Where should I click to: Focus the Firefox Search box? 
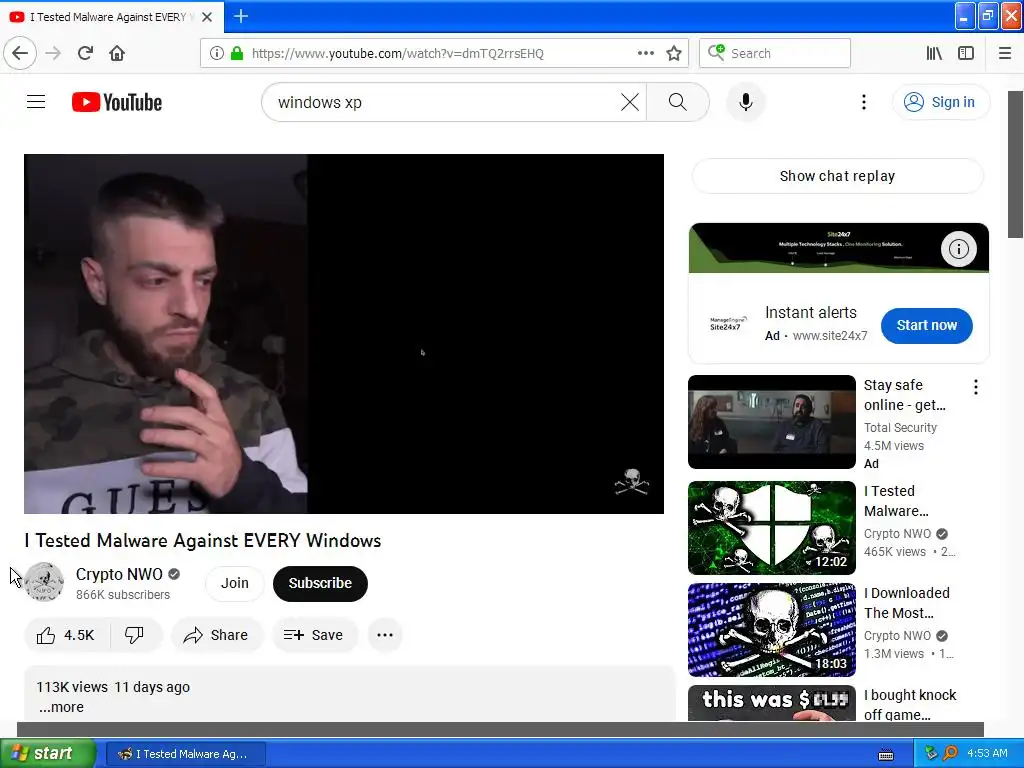pyautogui.click(x=775, y=53)
